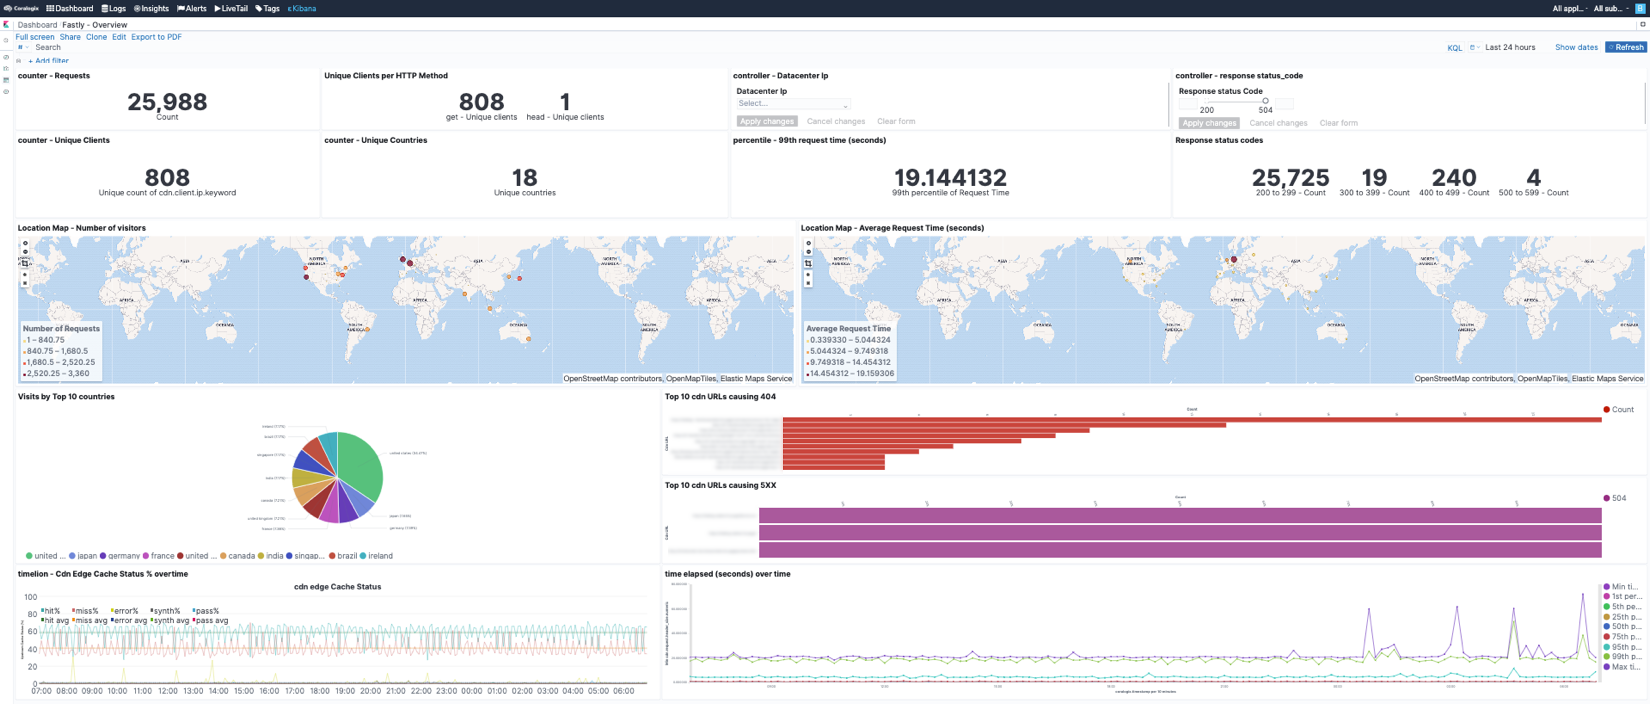The image size is (1650, 704).
Task: Open the All applications dropdown
Action: pos(1570,8)
